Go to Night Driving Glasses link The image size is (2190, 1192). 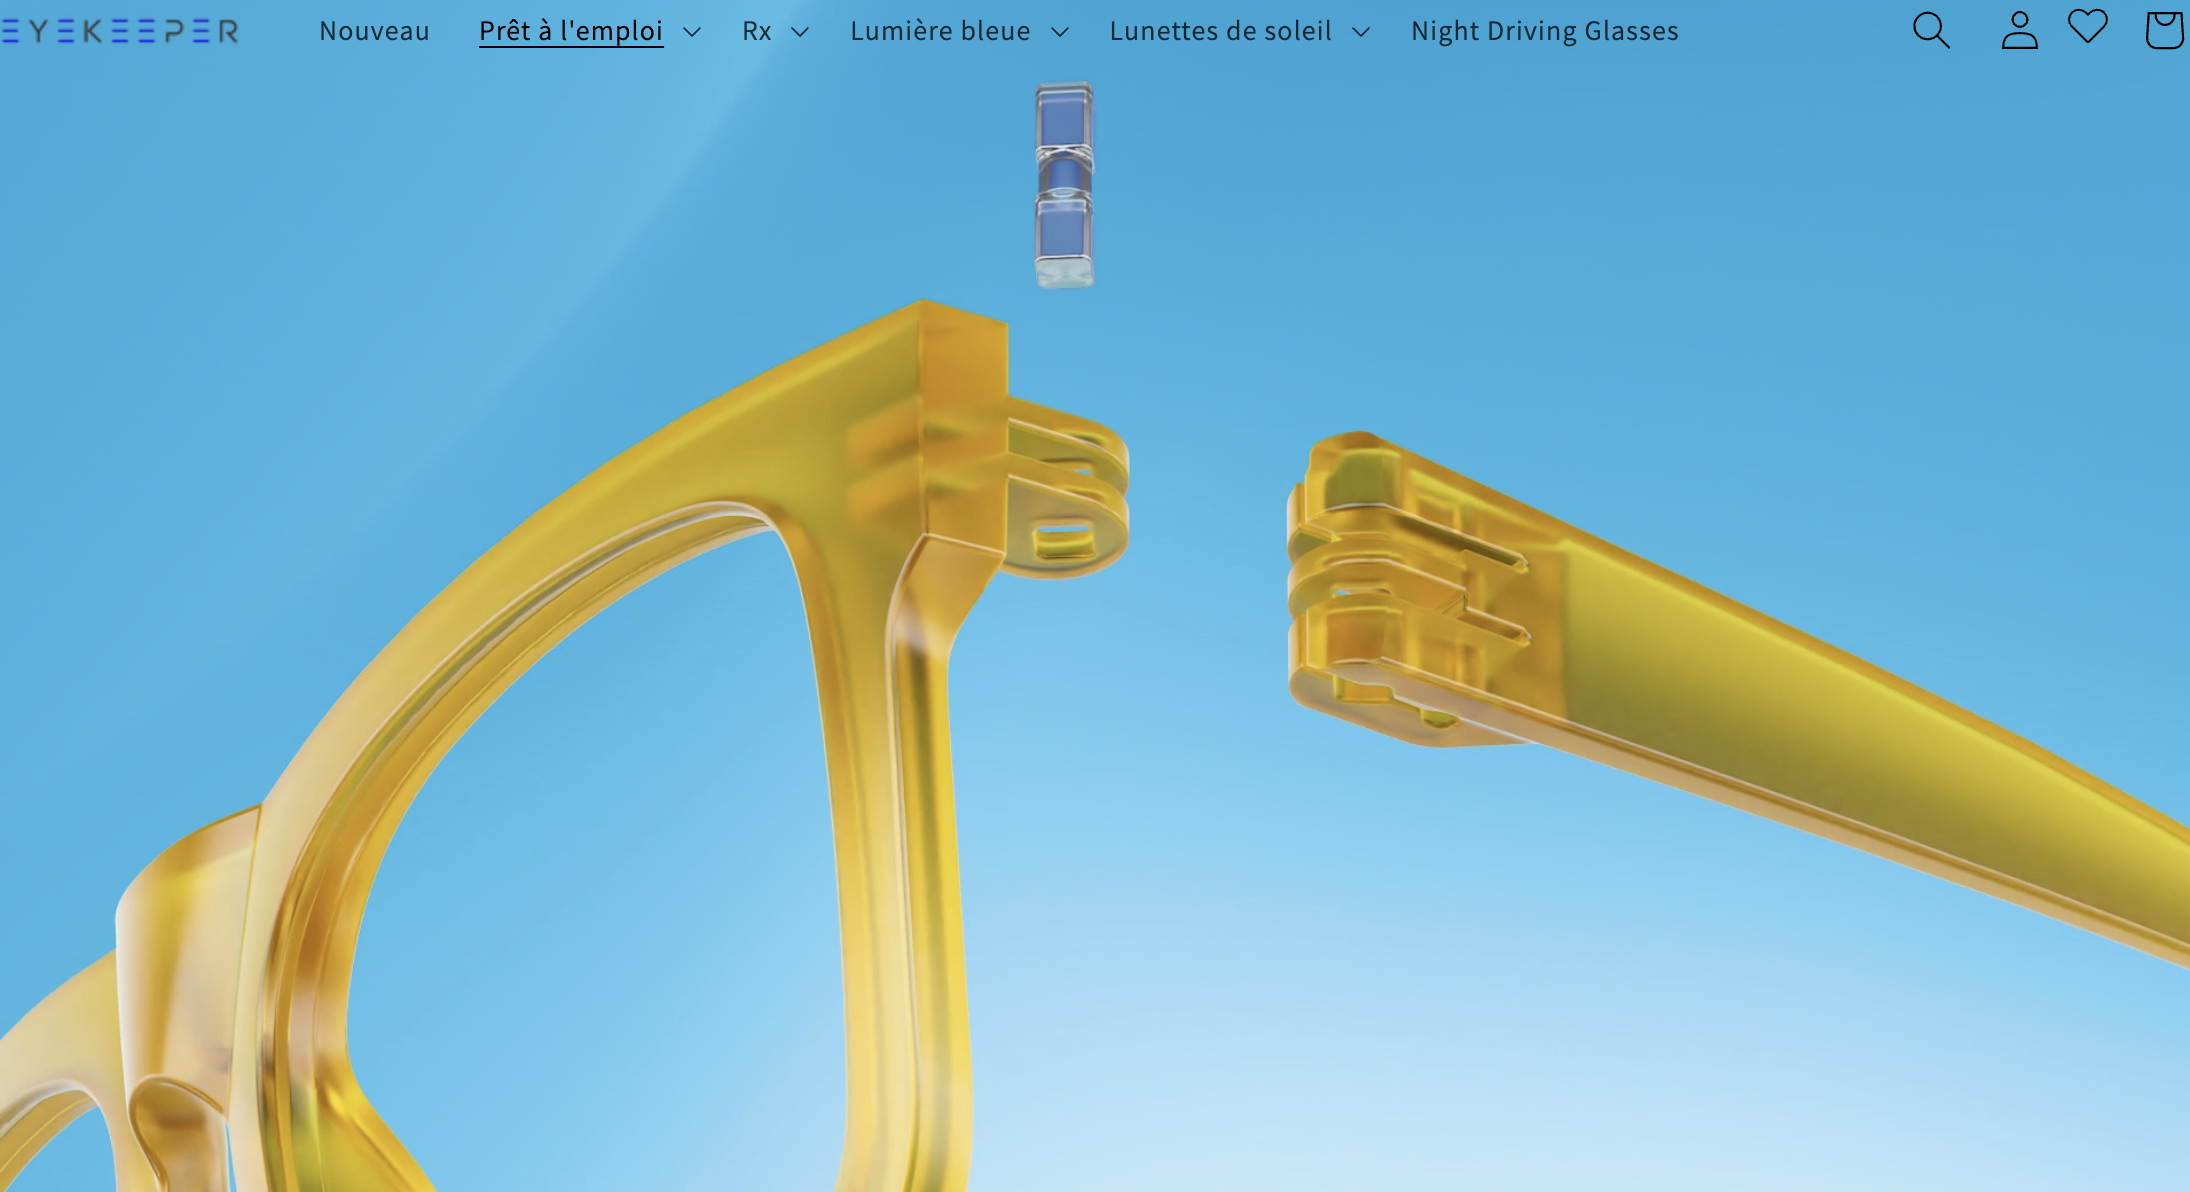click(1544, 32)
